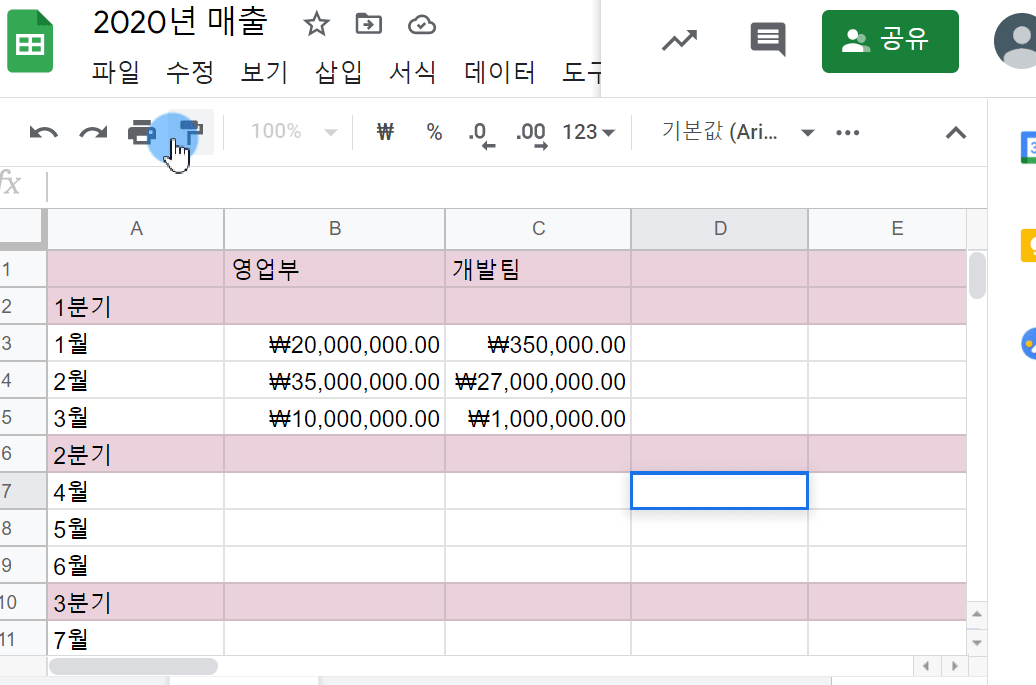Check the cloud save status icon

click(x=422, y=25)
